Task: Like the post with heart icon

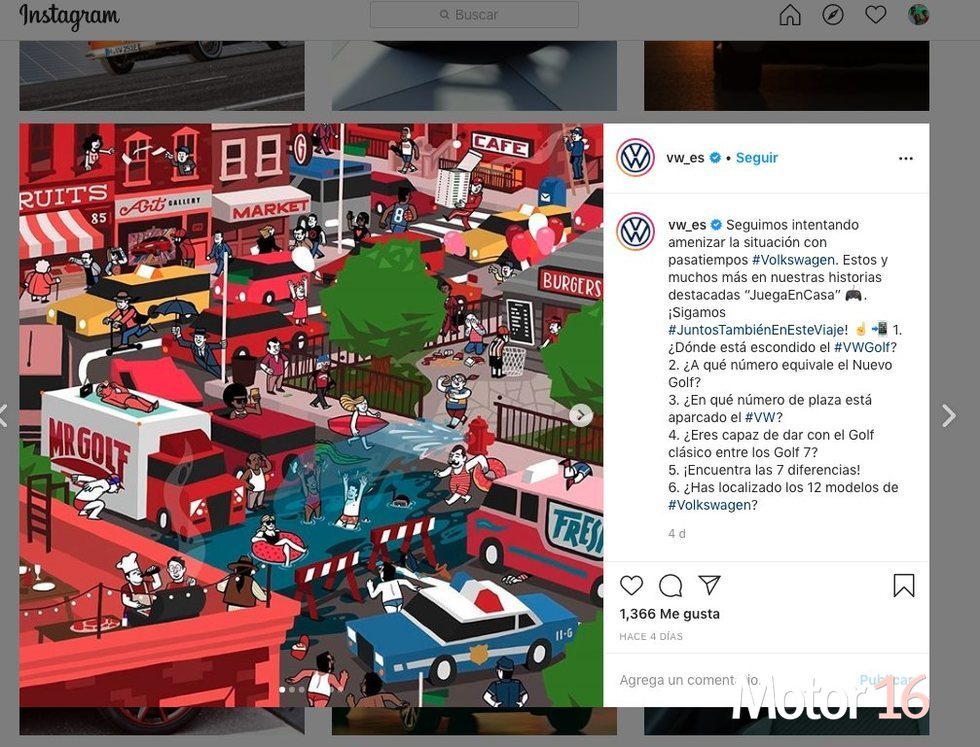Action: tap(631, 585)
